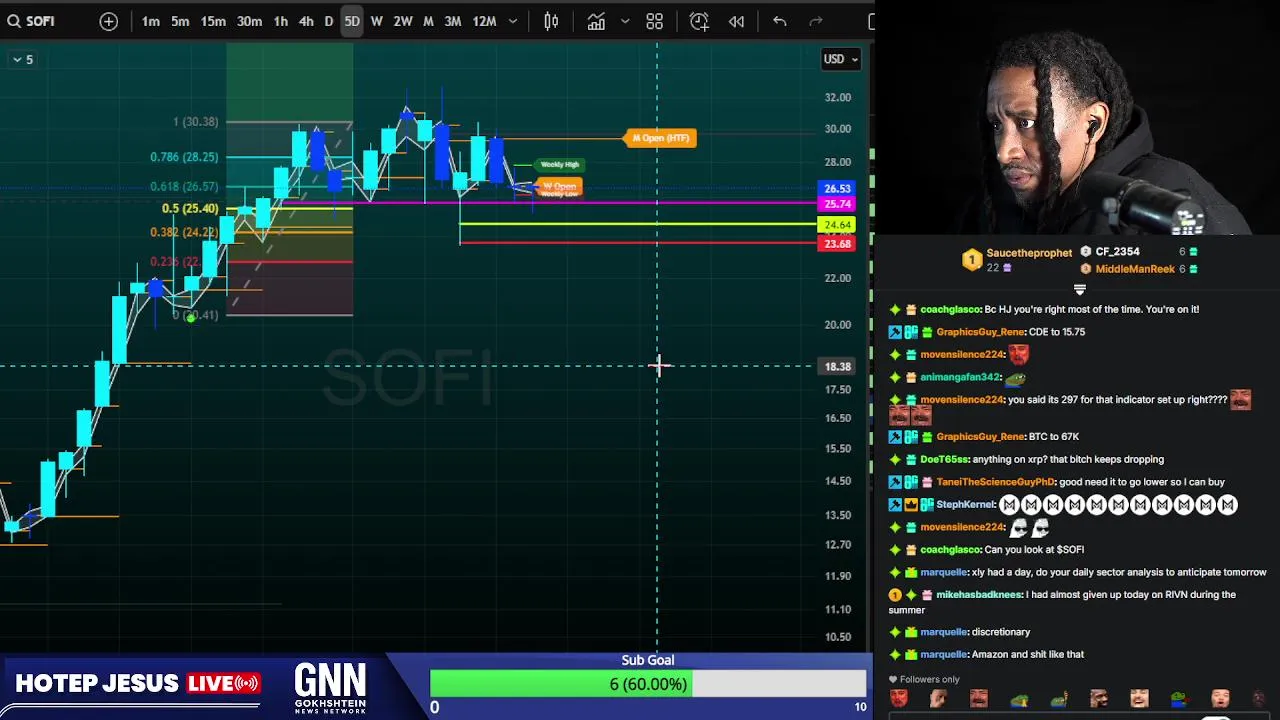The image size is (1280, 720).
Task: Click coachglasco's badge on $SOFI message
Action: pos(911,550)
